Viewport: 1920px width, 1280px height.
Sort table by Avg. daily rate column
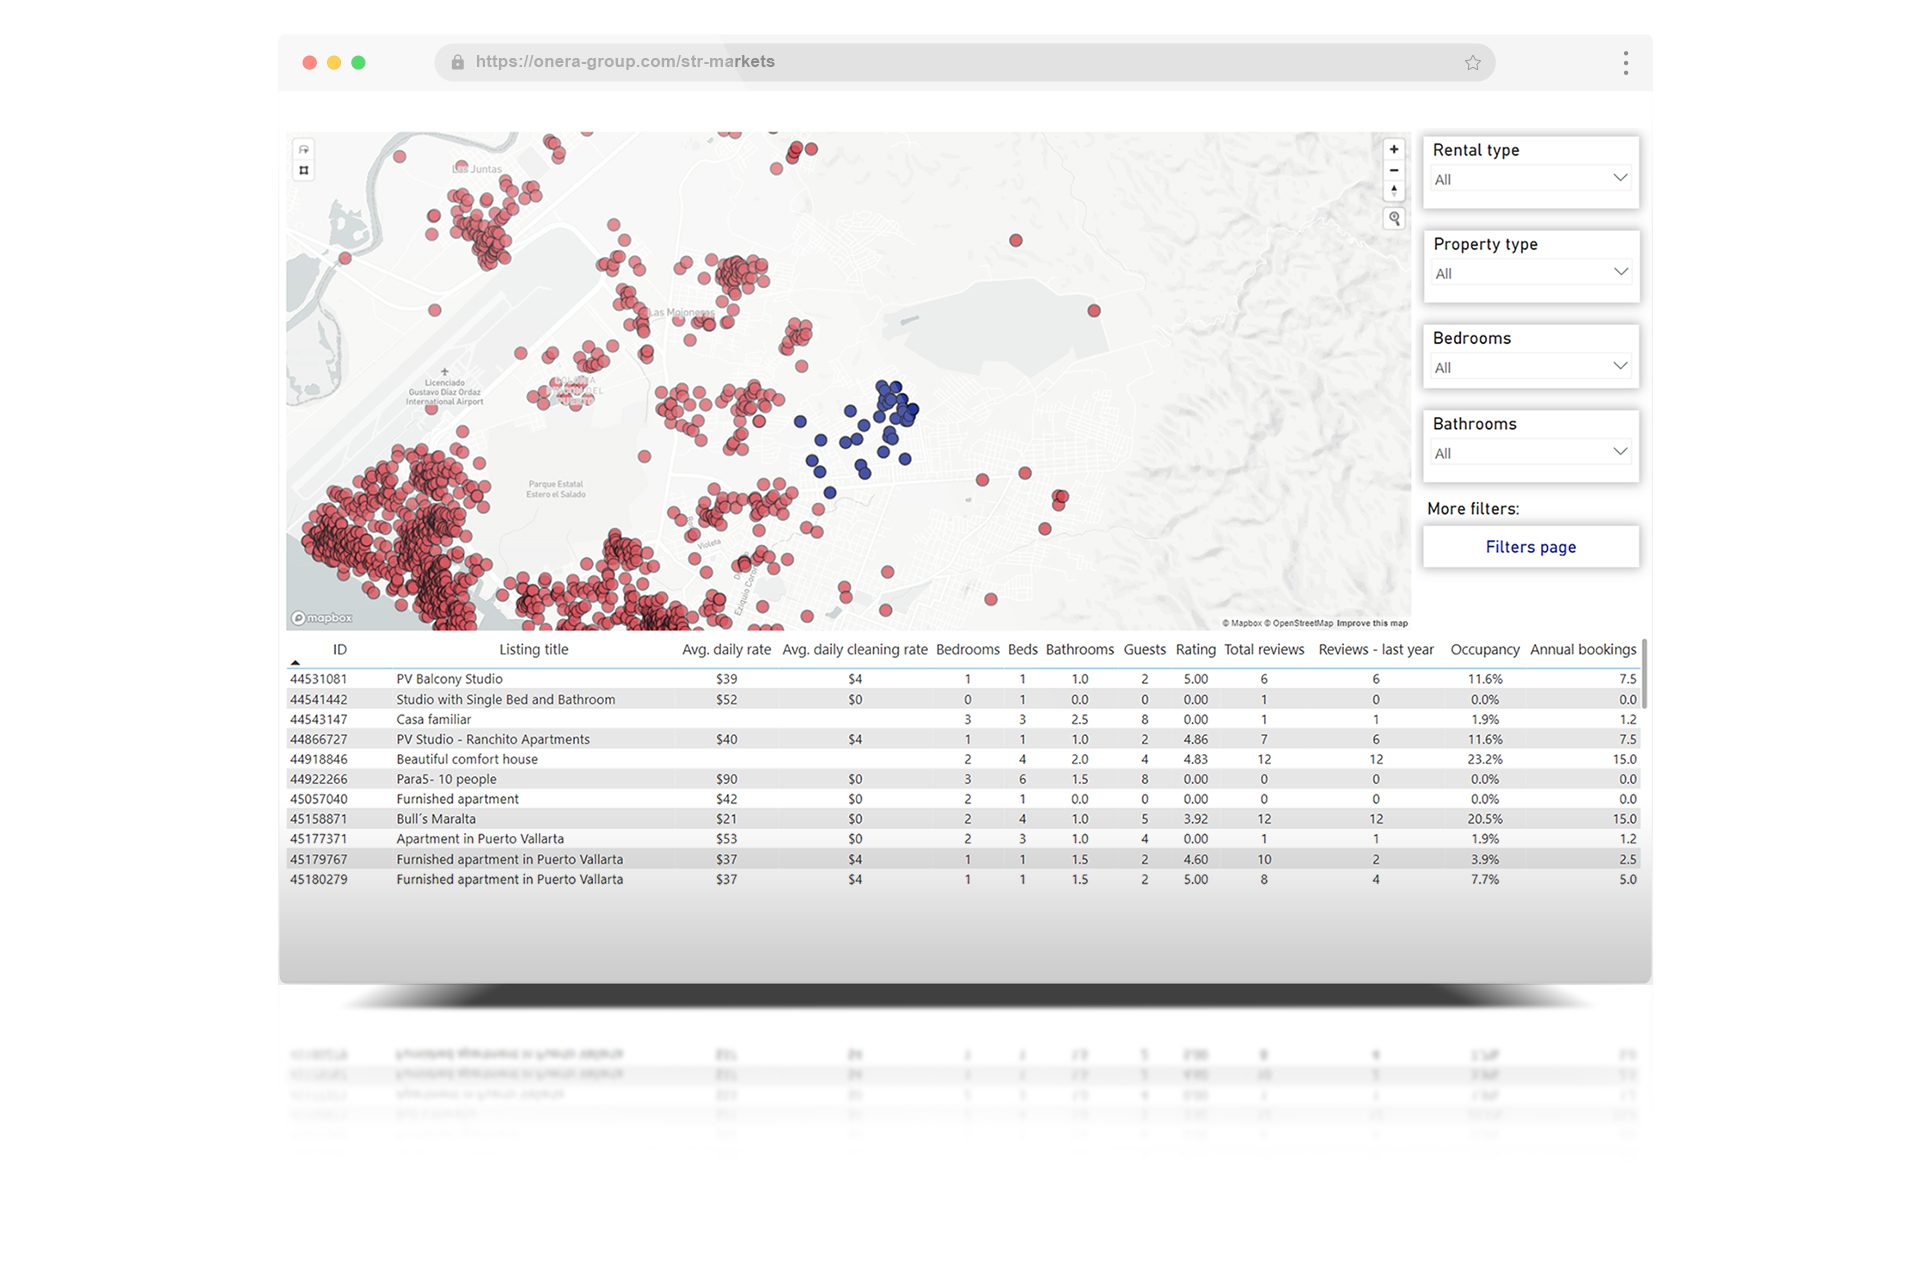726,650
